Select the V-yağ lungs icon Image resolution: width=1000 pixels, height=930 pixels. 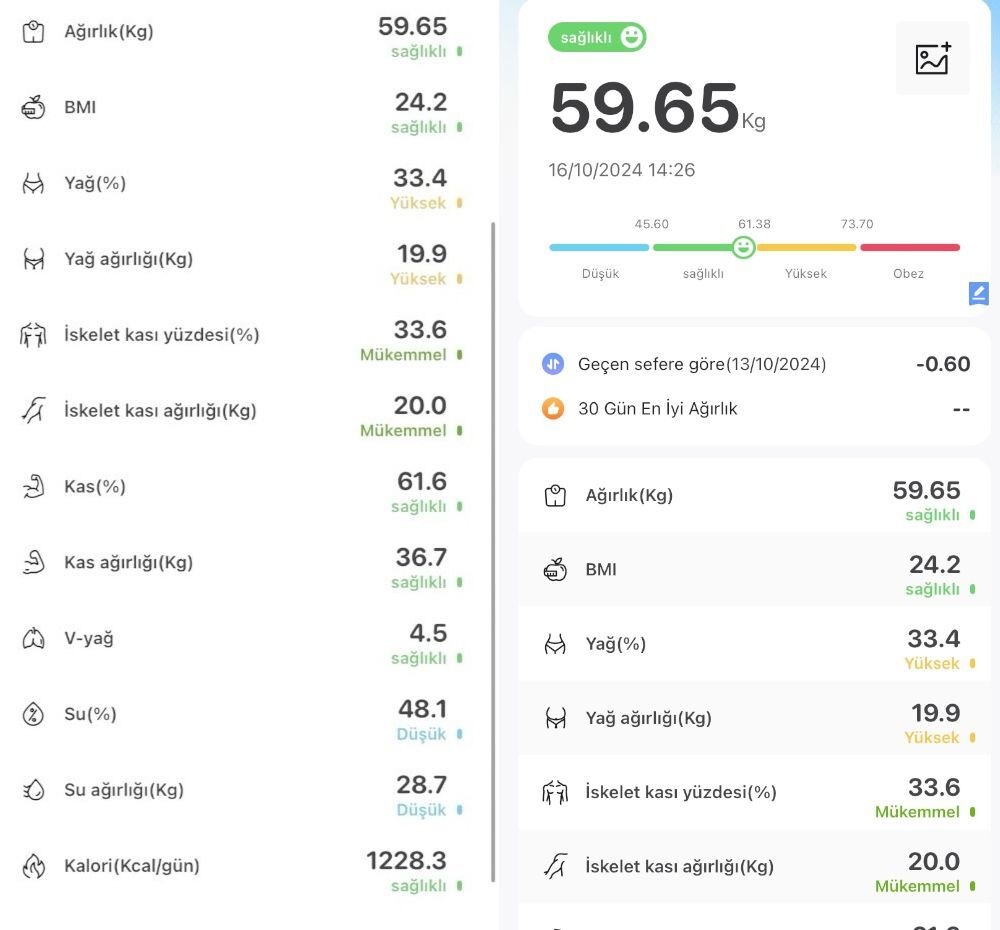click(x=34, y=638)
